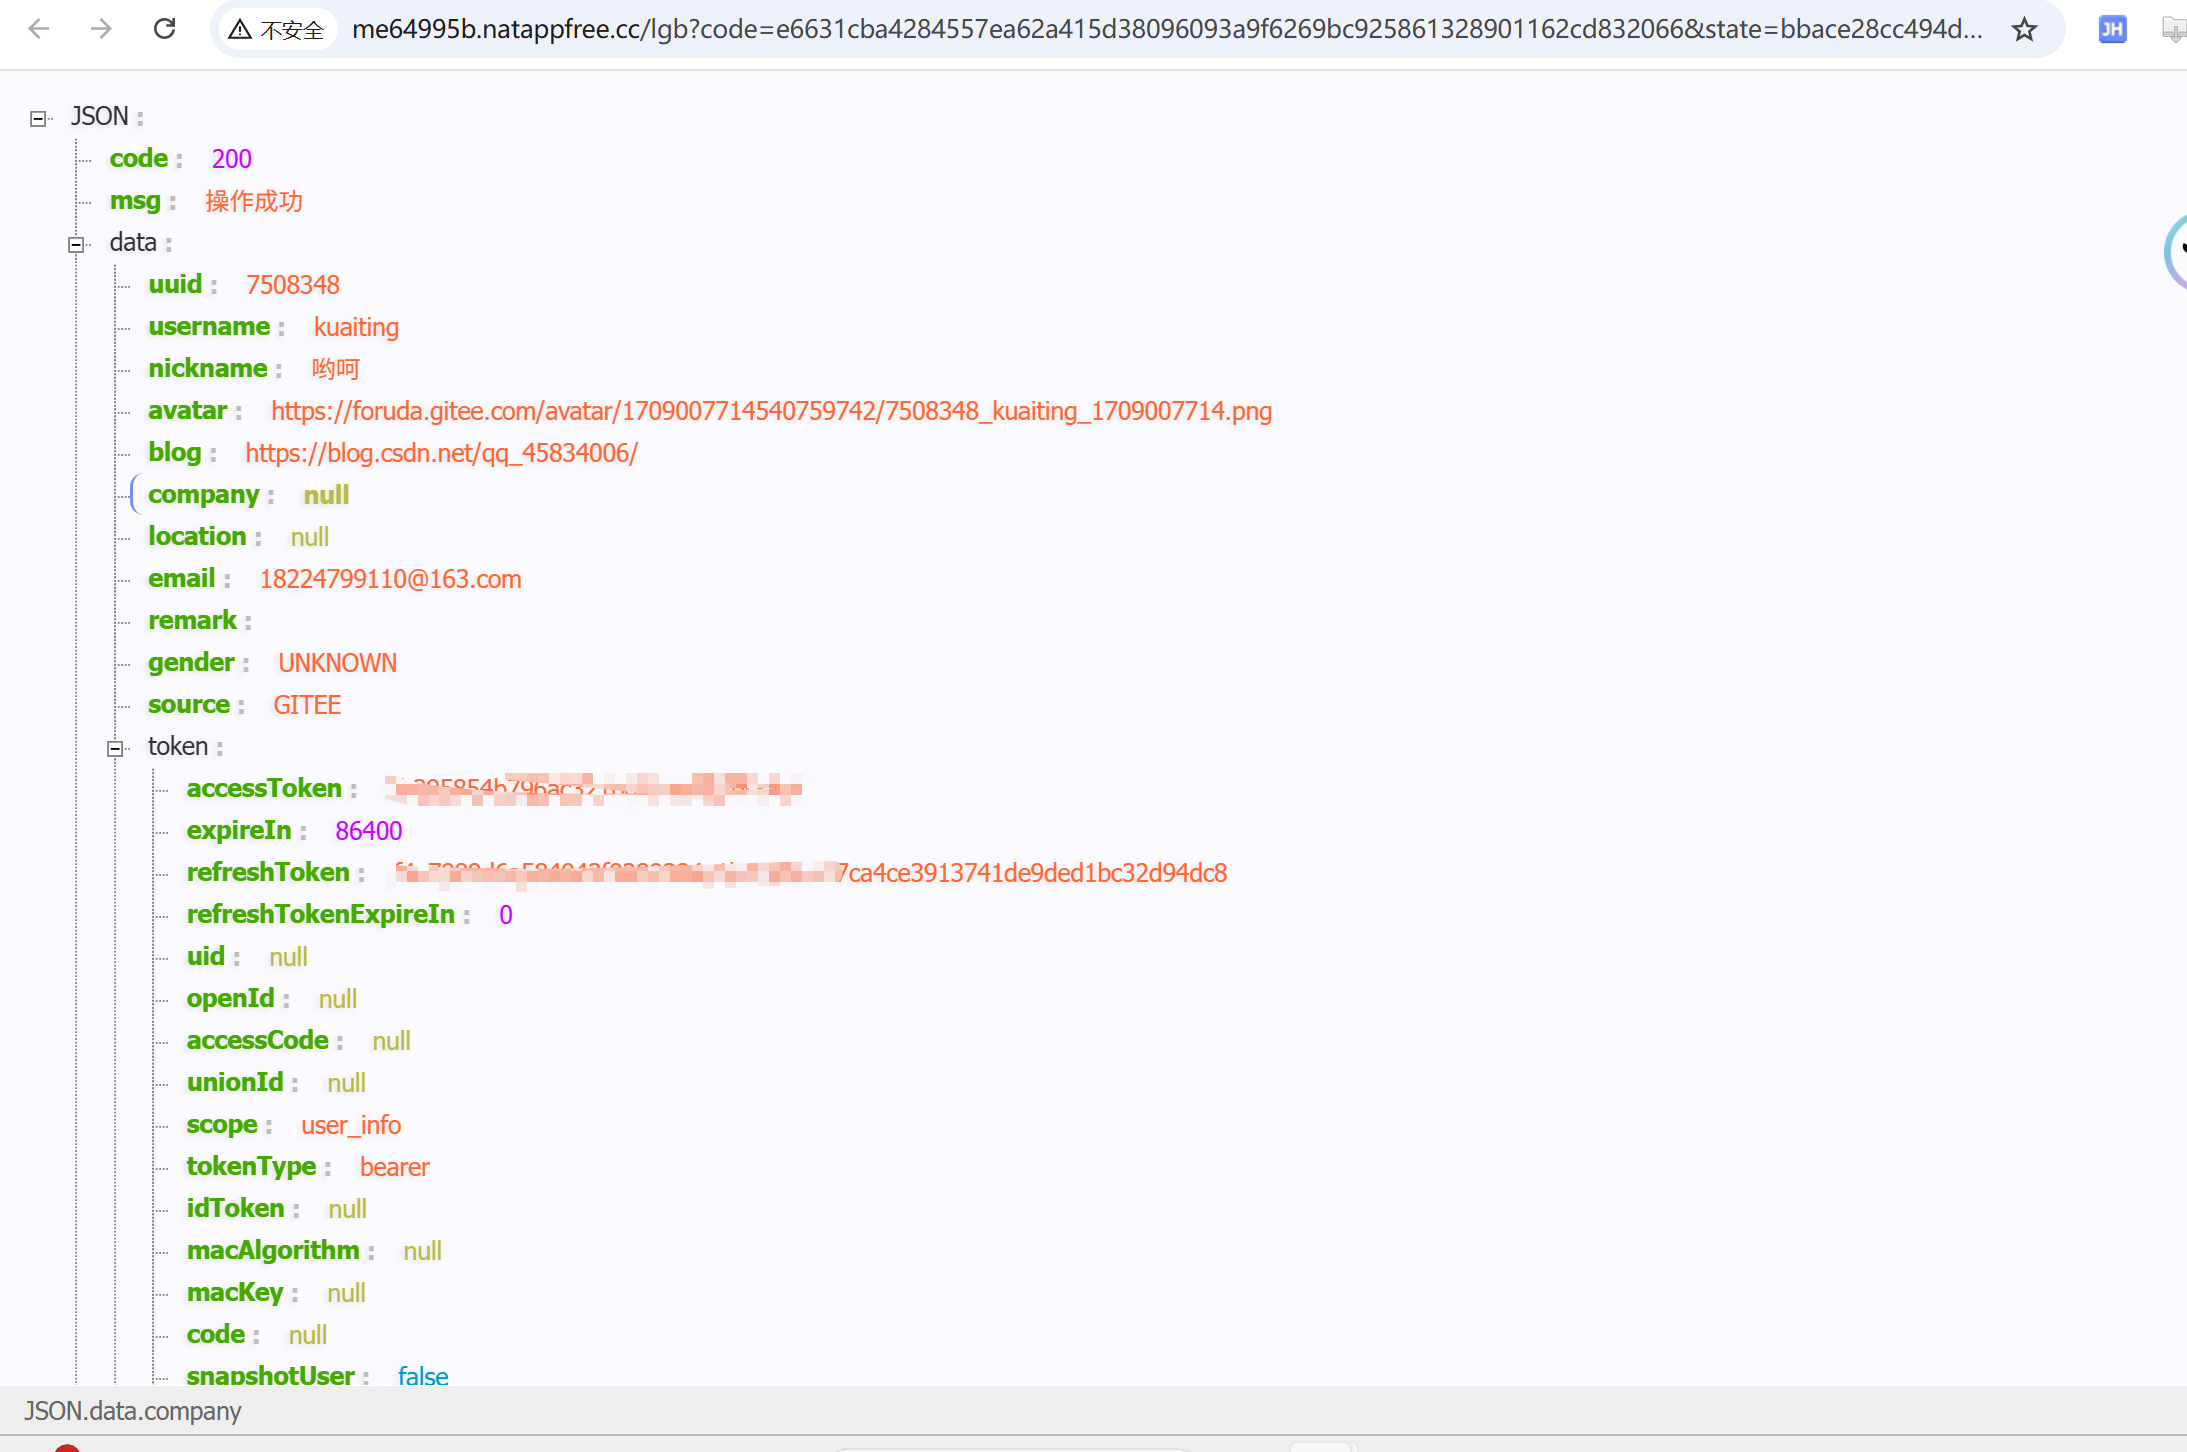Viewport: 2187px width, 1452px height.
Task: Select the company key
Action: pyautogui.click(x=203, y=495)
